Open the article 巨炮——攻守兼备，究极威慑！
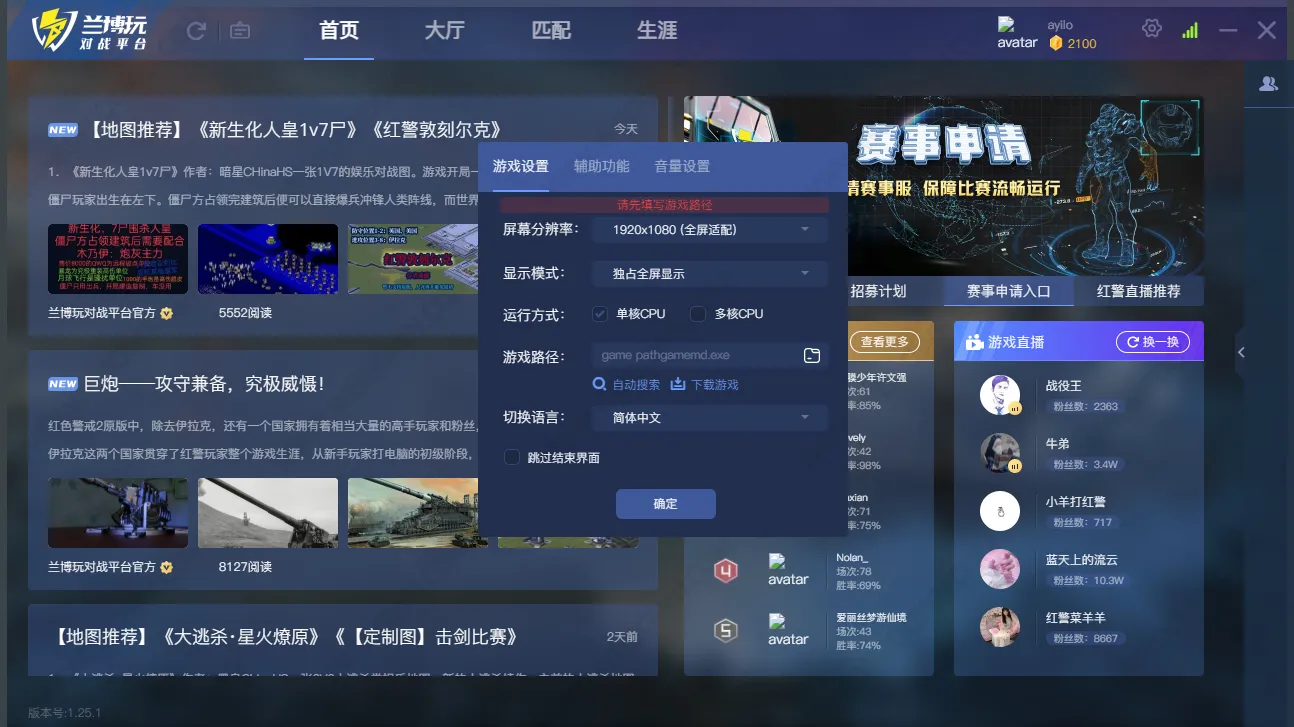This screenshot has height=727, width=1294. click(204, 384)
